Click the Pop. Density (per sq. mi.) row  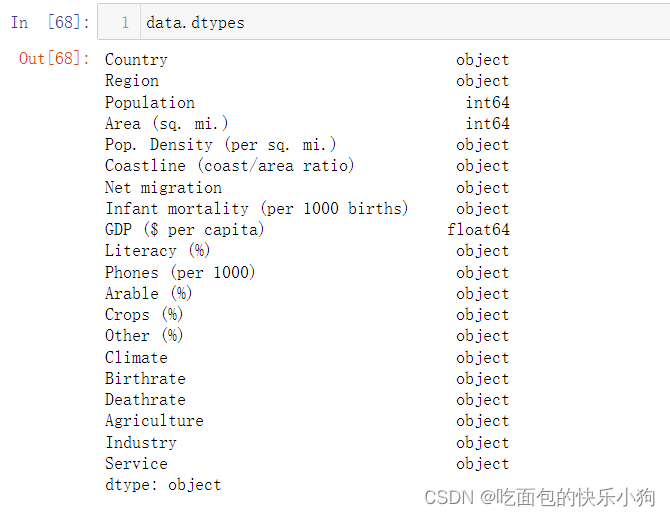click(307, 145)
